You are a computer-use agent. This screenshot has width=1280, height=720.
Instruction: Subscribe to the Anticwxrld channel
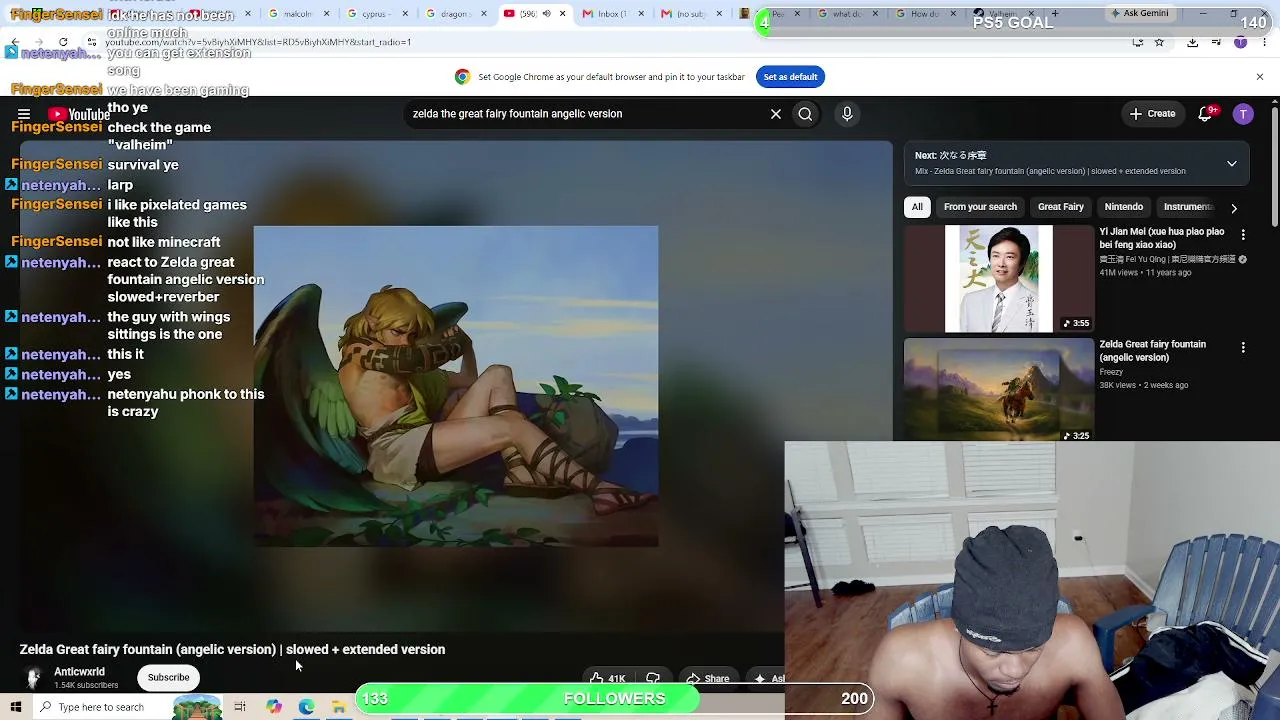tap(168, 678)
